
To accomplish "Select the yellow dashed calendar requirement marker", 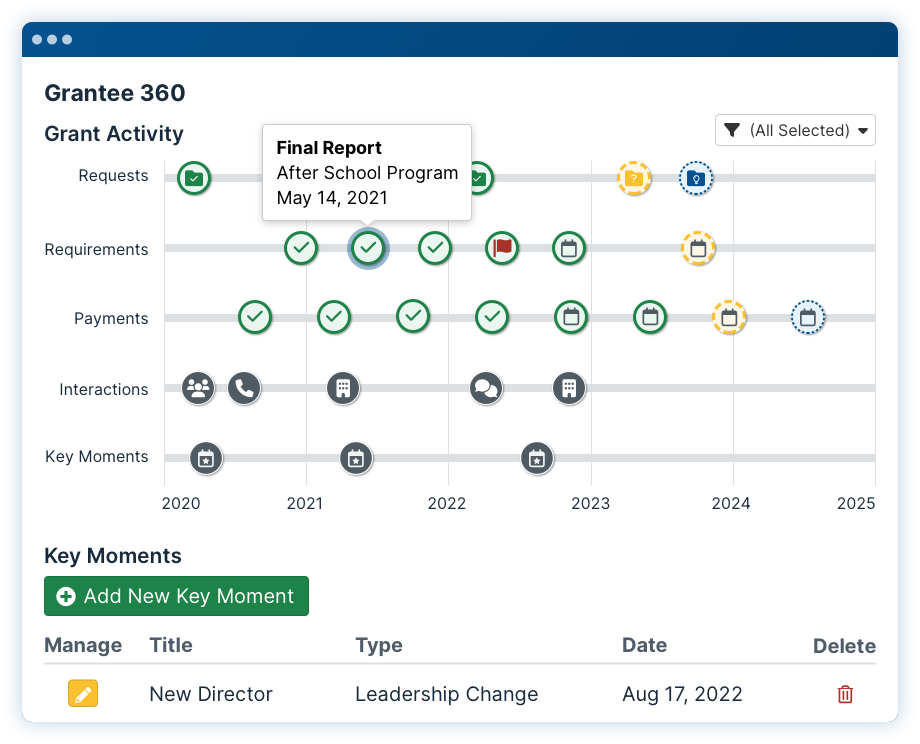I will coord(698,248).
